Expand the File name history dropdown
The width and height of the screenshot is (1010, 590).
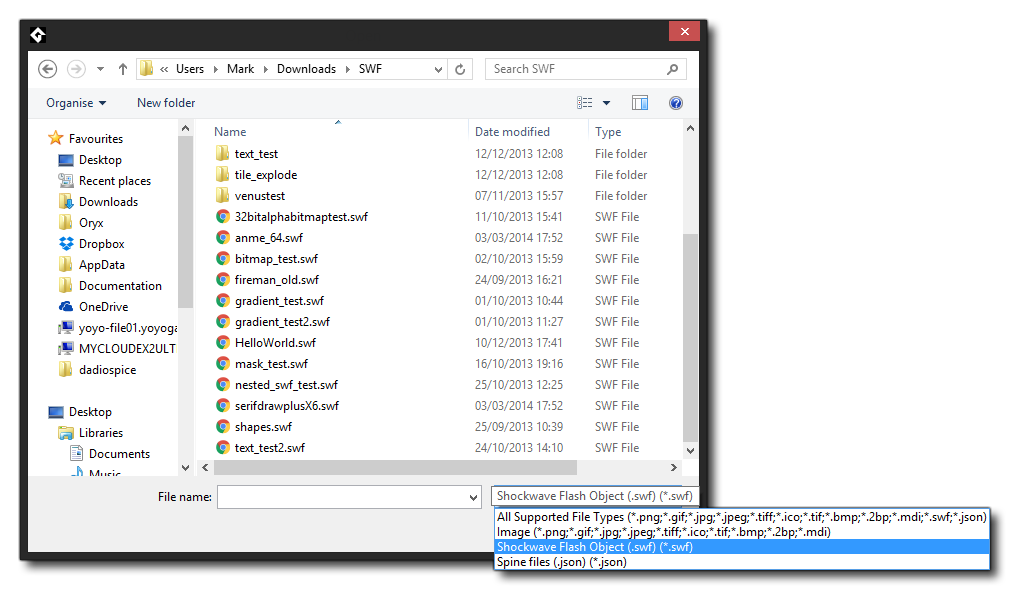point(474,497)
